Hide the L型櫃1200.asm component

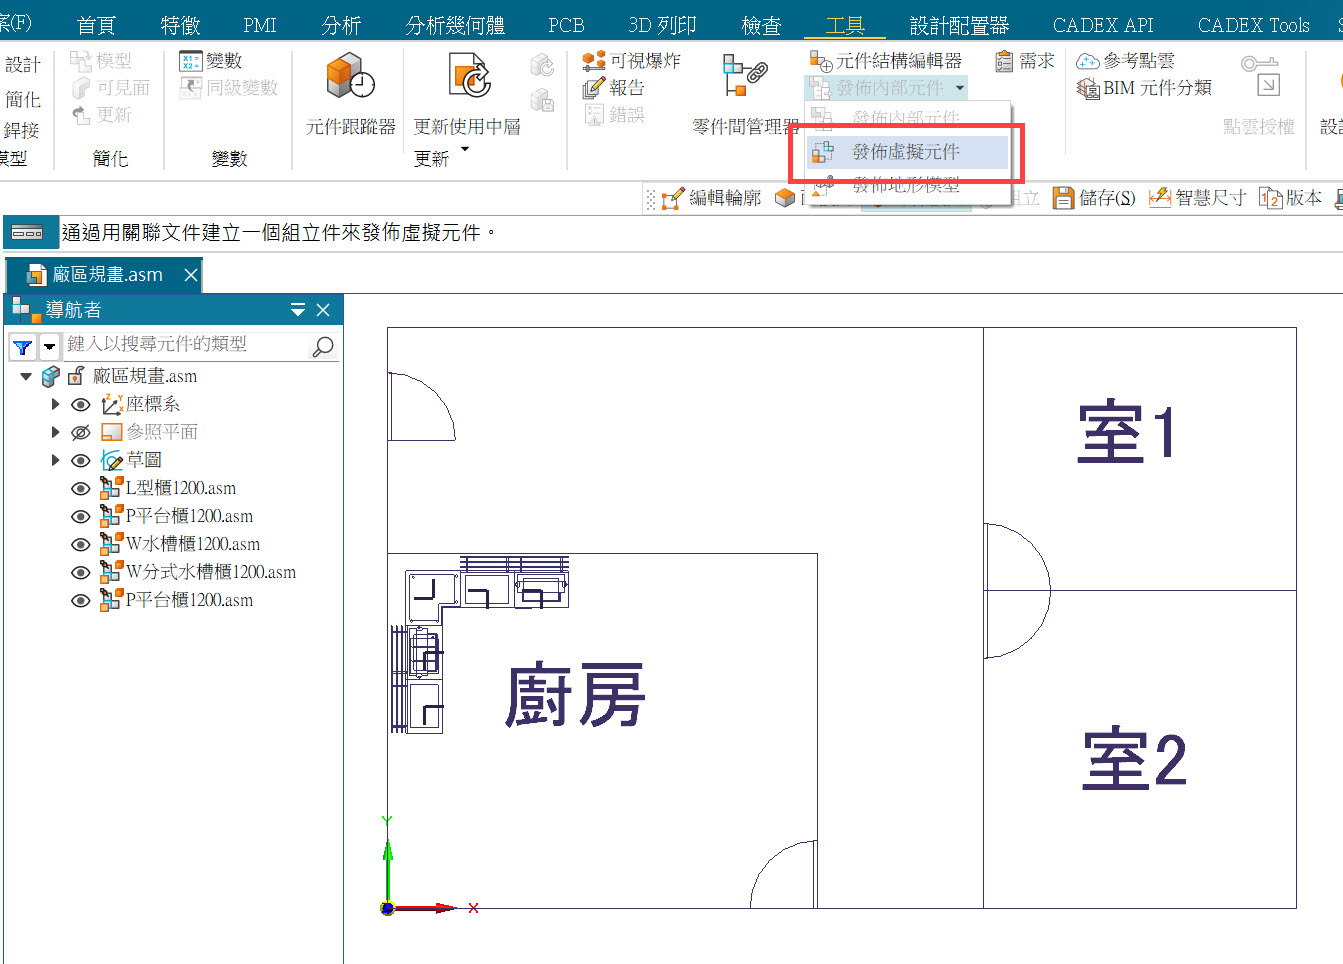click(x=81, y=489)
